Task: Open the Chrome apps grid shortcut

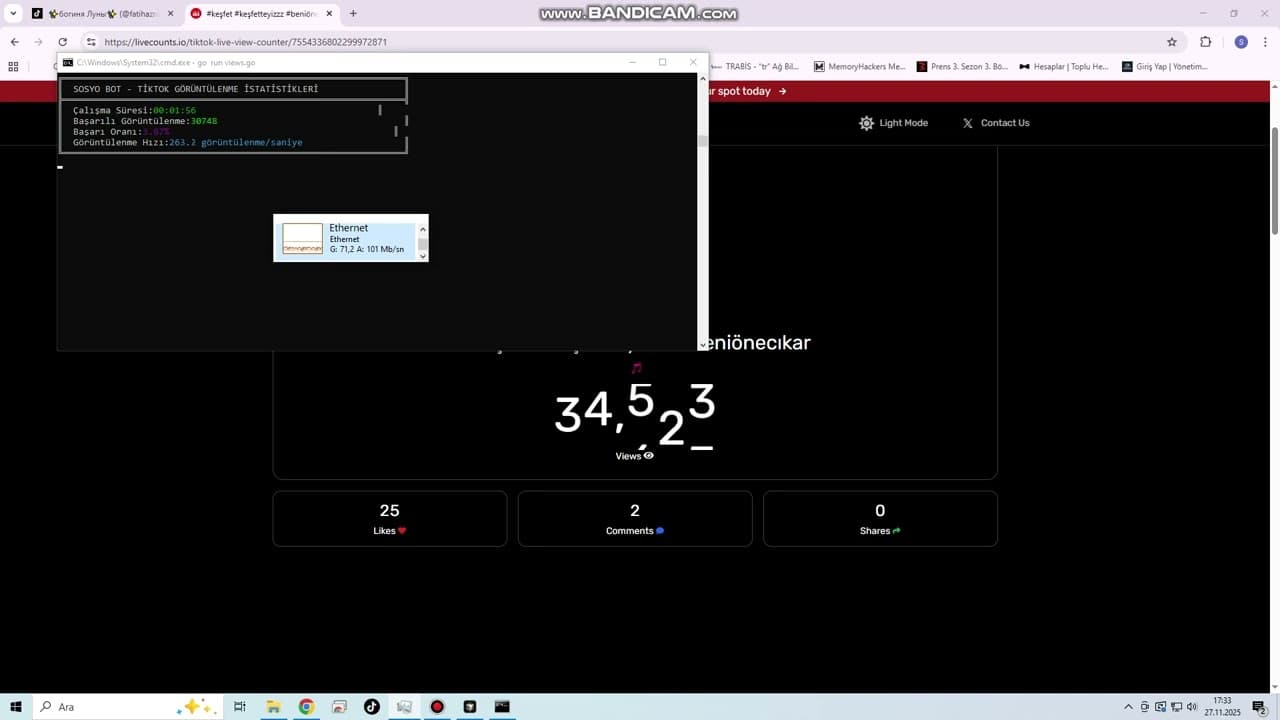Action: point(13,67)
